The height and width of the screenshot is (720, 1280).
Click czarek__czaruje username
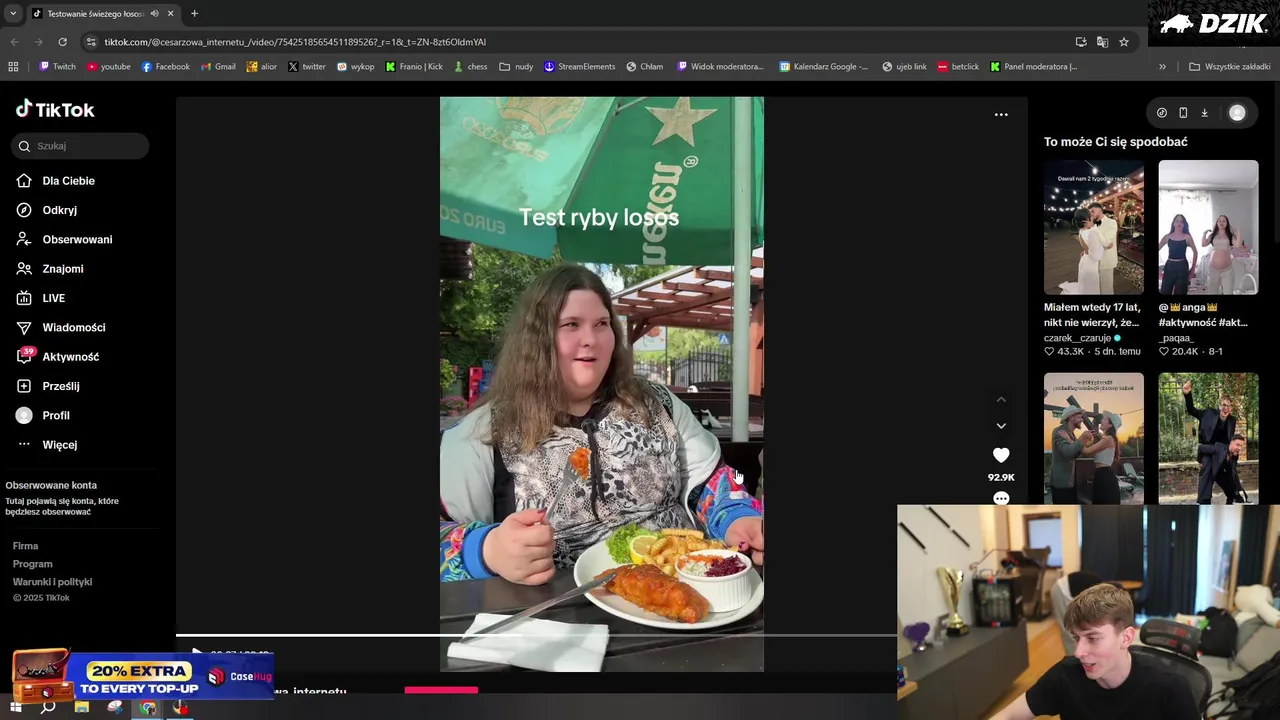(x=1077, y=338)
